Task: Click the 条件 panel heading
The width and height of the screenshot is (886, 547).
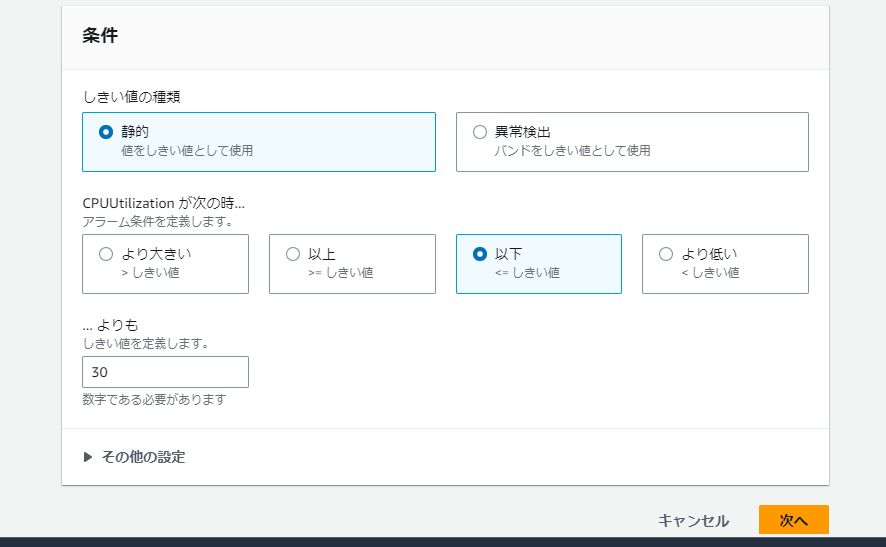Action: point(100,36)
